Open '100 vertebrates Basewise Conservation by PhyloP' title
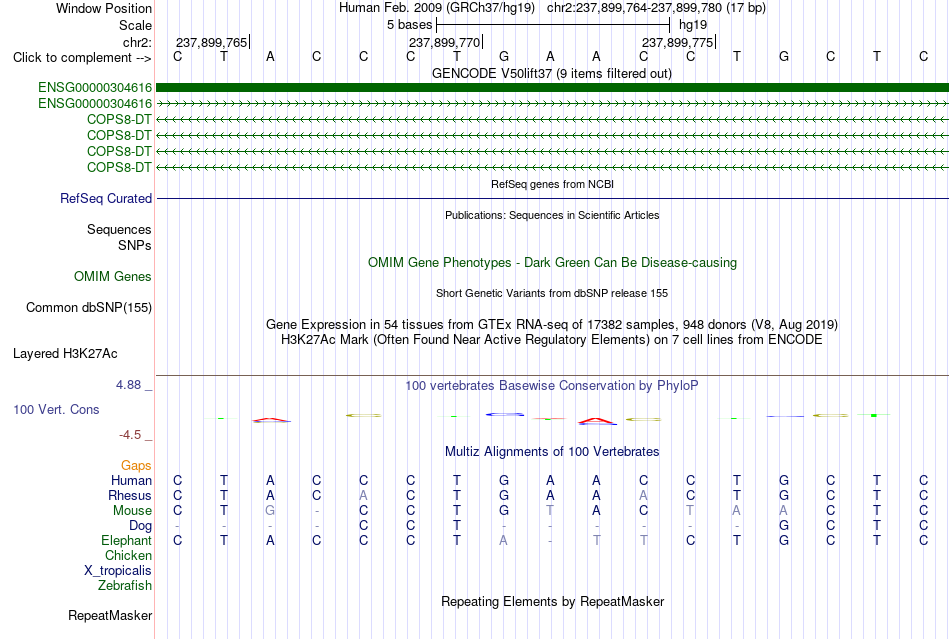 (552, 386)
